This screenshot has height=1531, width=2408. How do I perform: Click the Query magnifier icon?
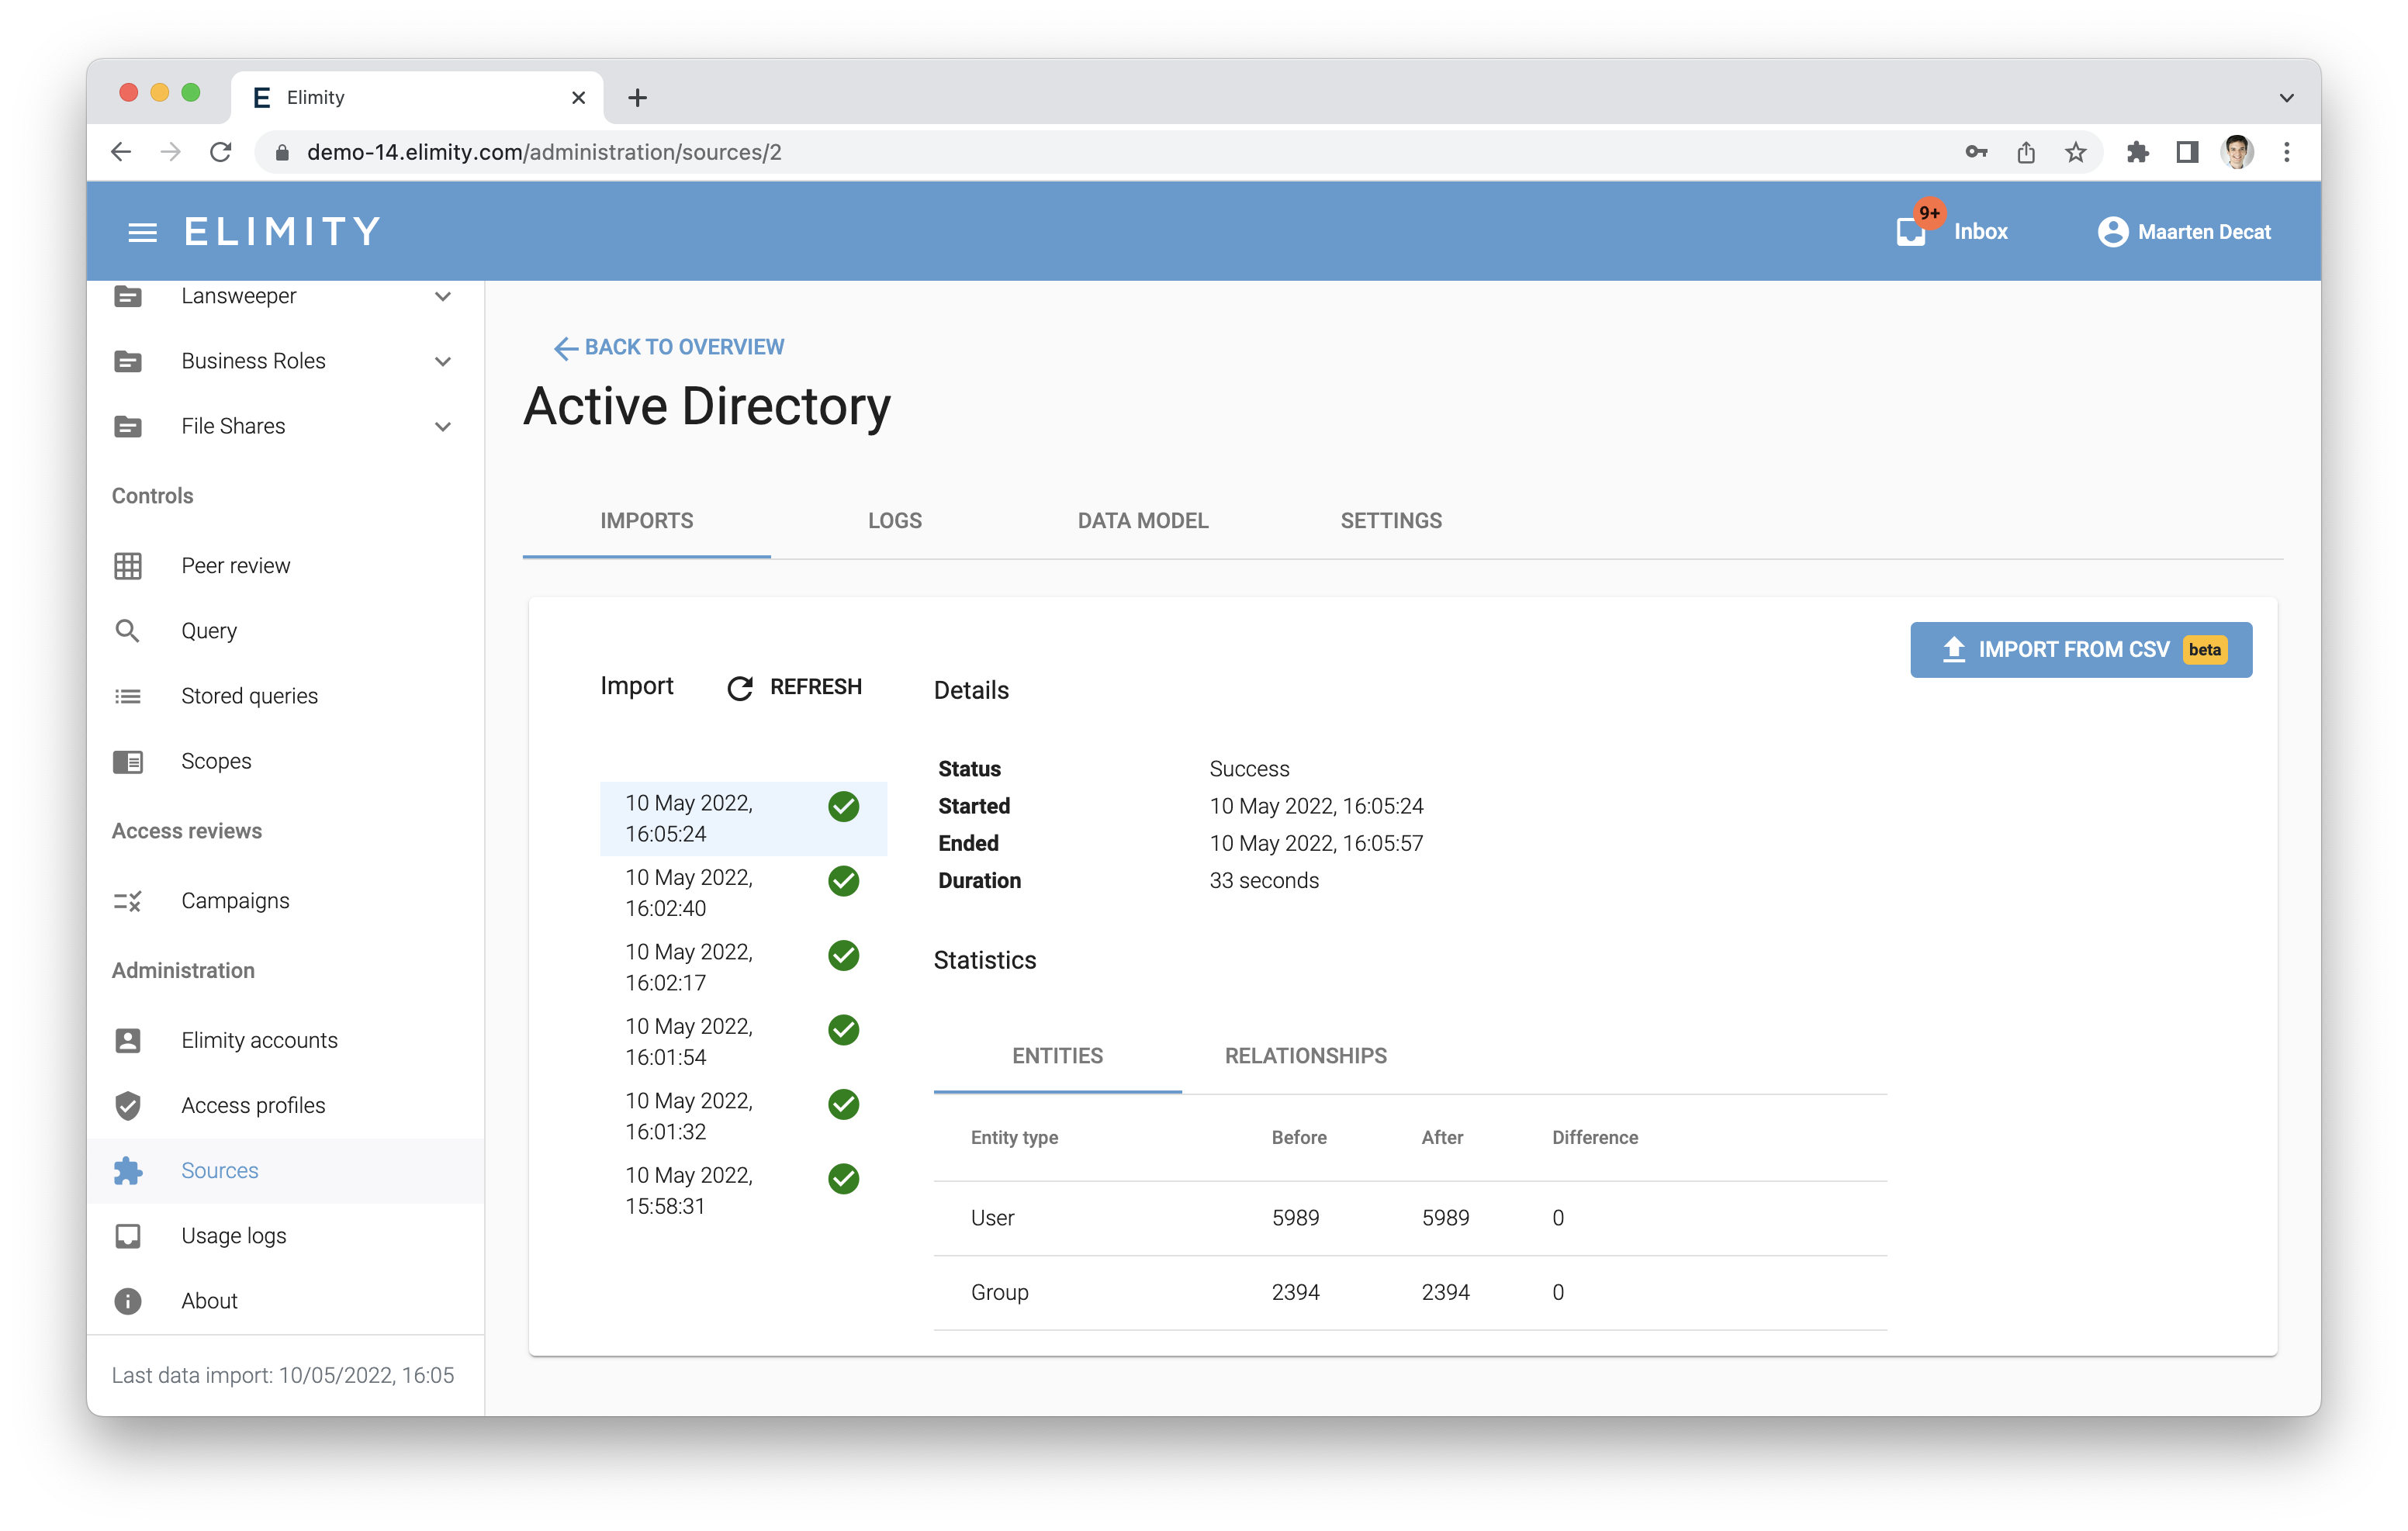(128, 631)
